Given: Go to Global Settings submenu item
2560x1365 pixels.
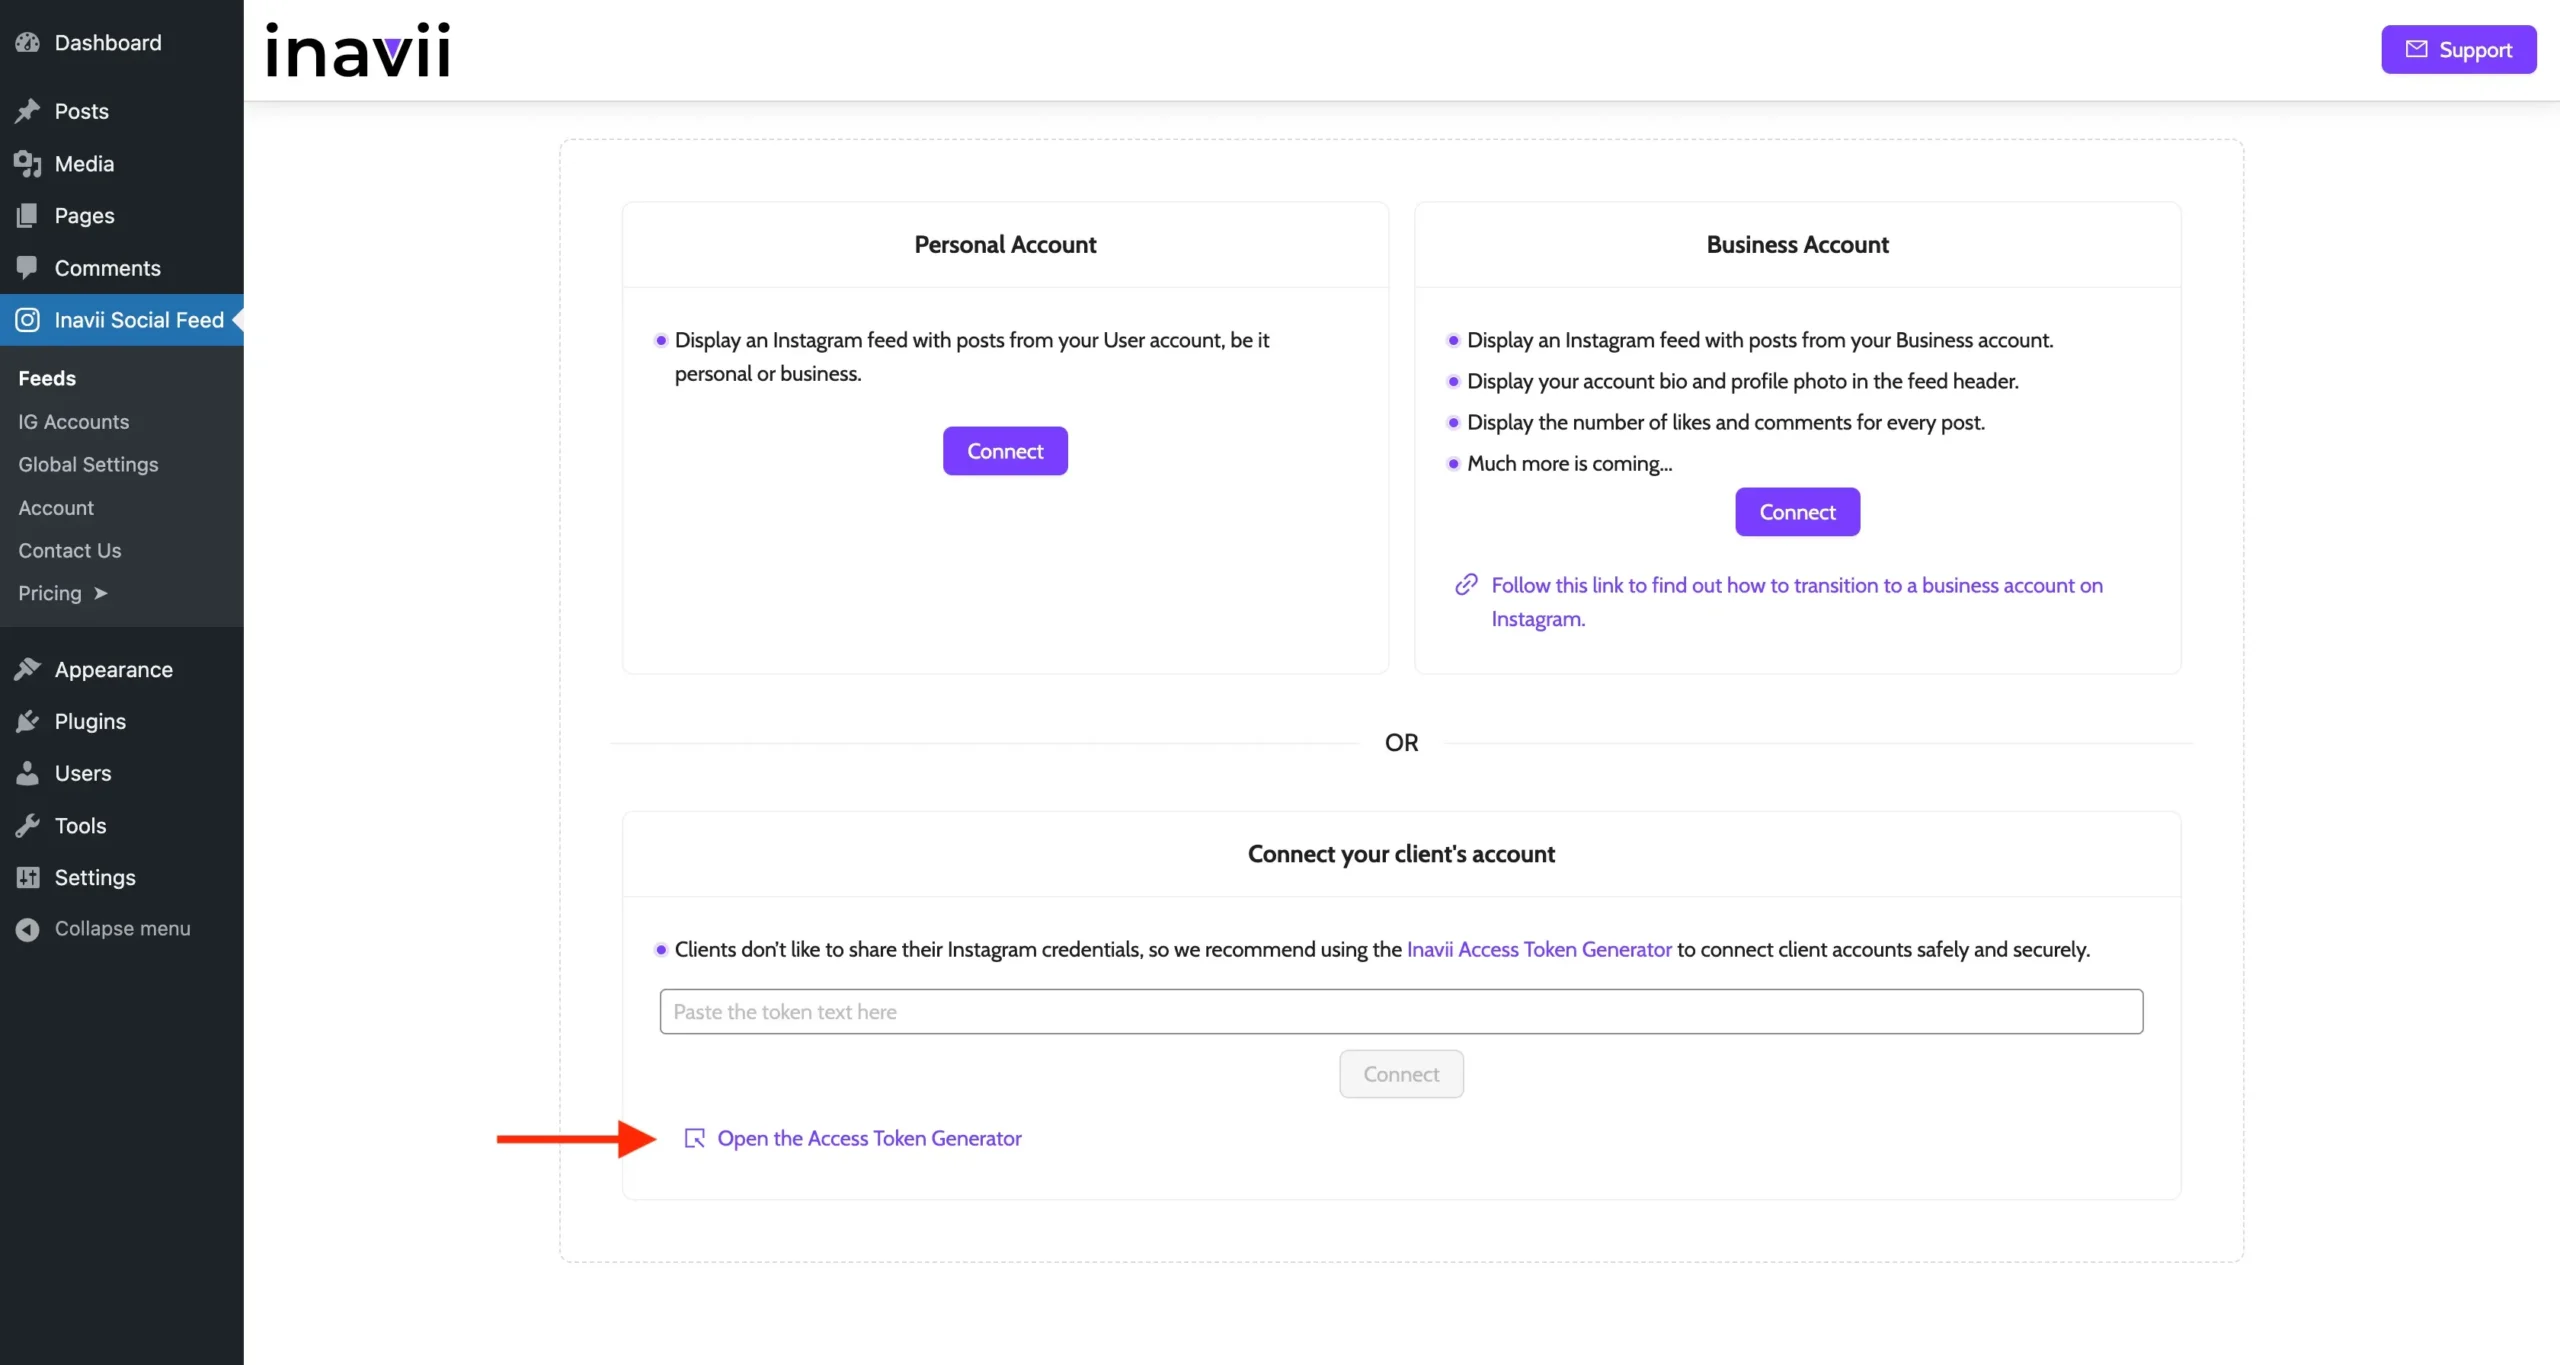Looking at the screenshot, I should tap(88, 465).
